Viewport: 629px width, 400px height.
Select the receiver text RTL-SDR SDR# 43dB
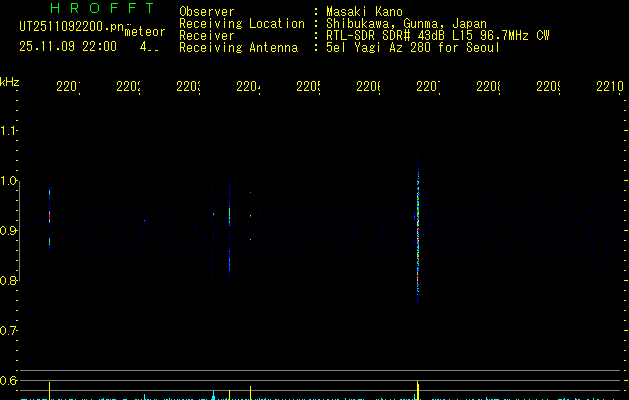386,36
